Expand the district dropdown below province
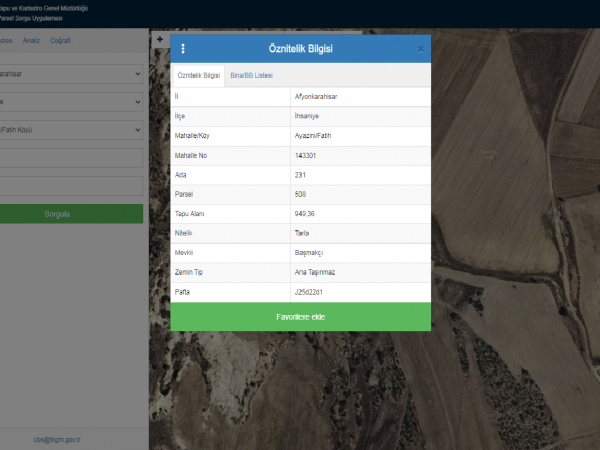Screen dimensions: 600x450 coord(71,102)
